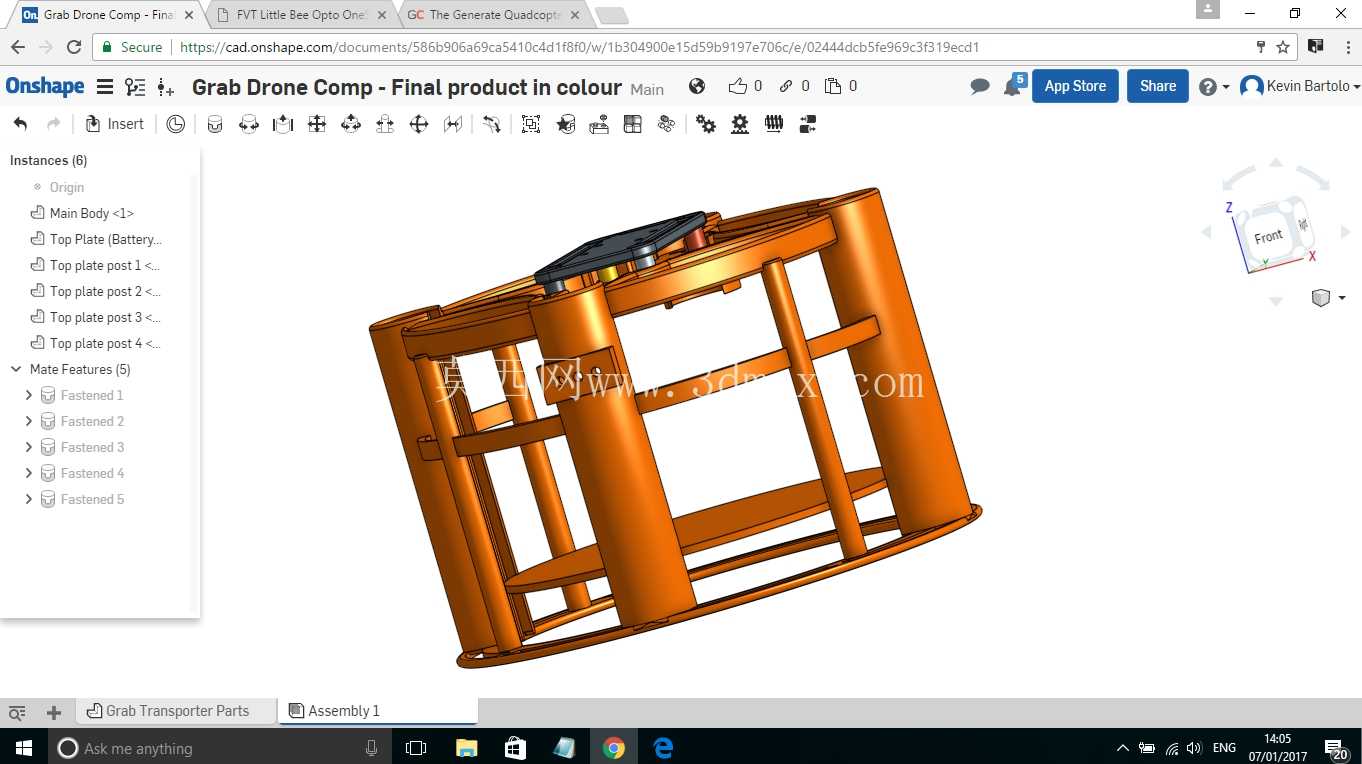Bookmark this page with the star icon

point(1283,47)
